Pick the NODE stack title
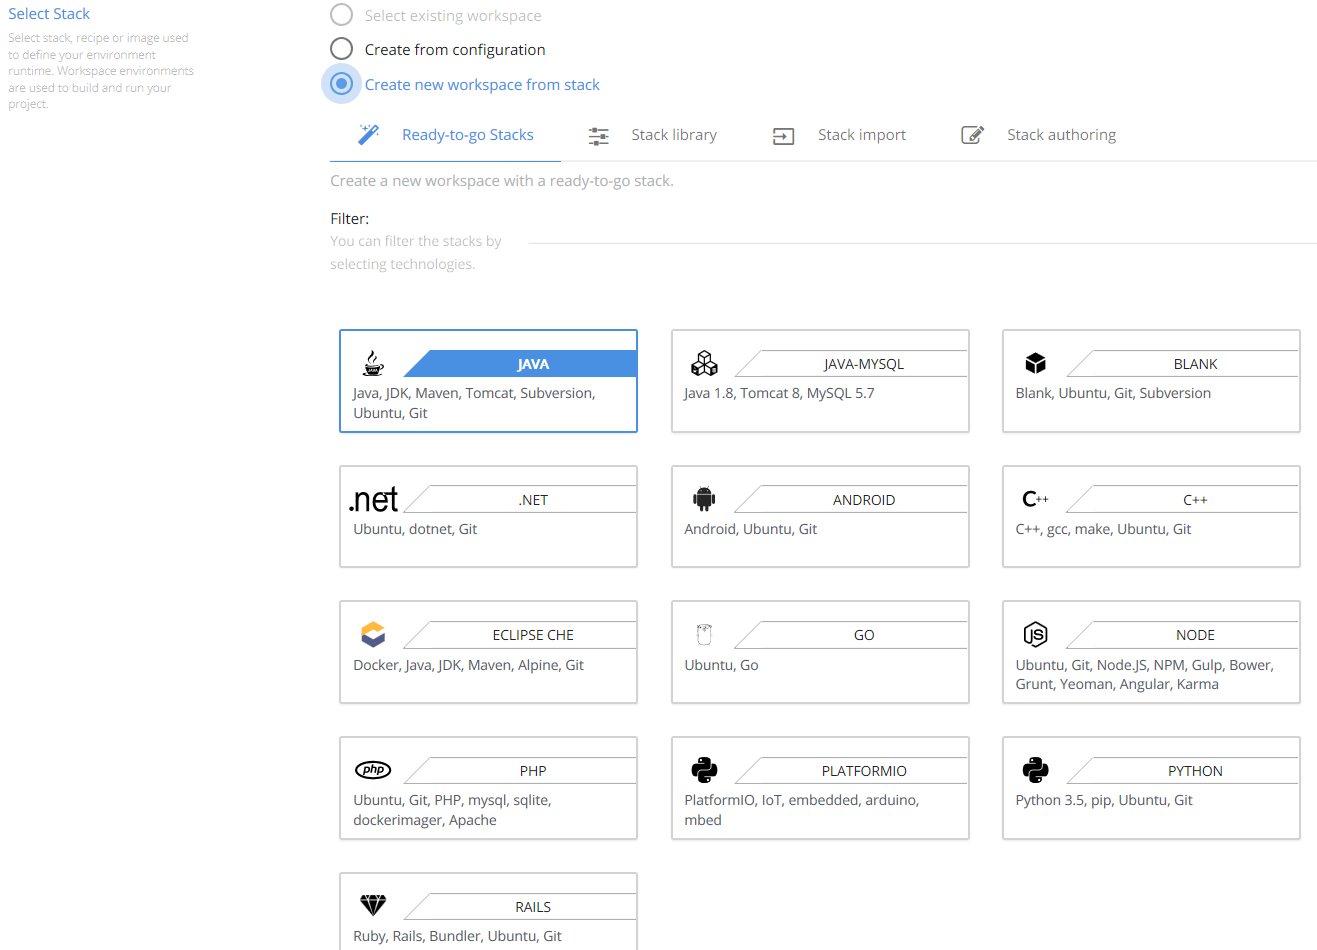 [x=1195, y=635]
